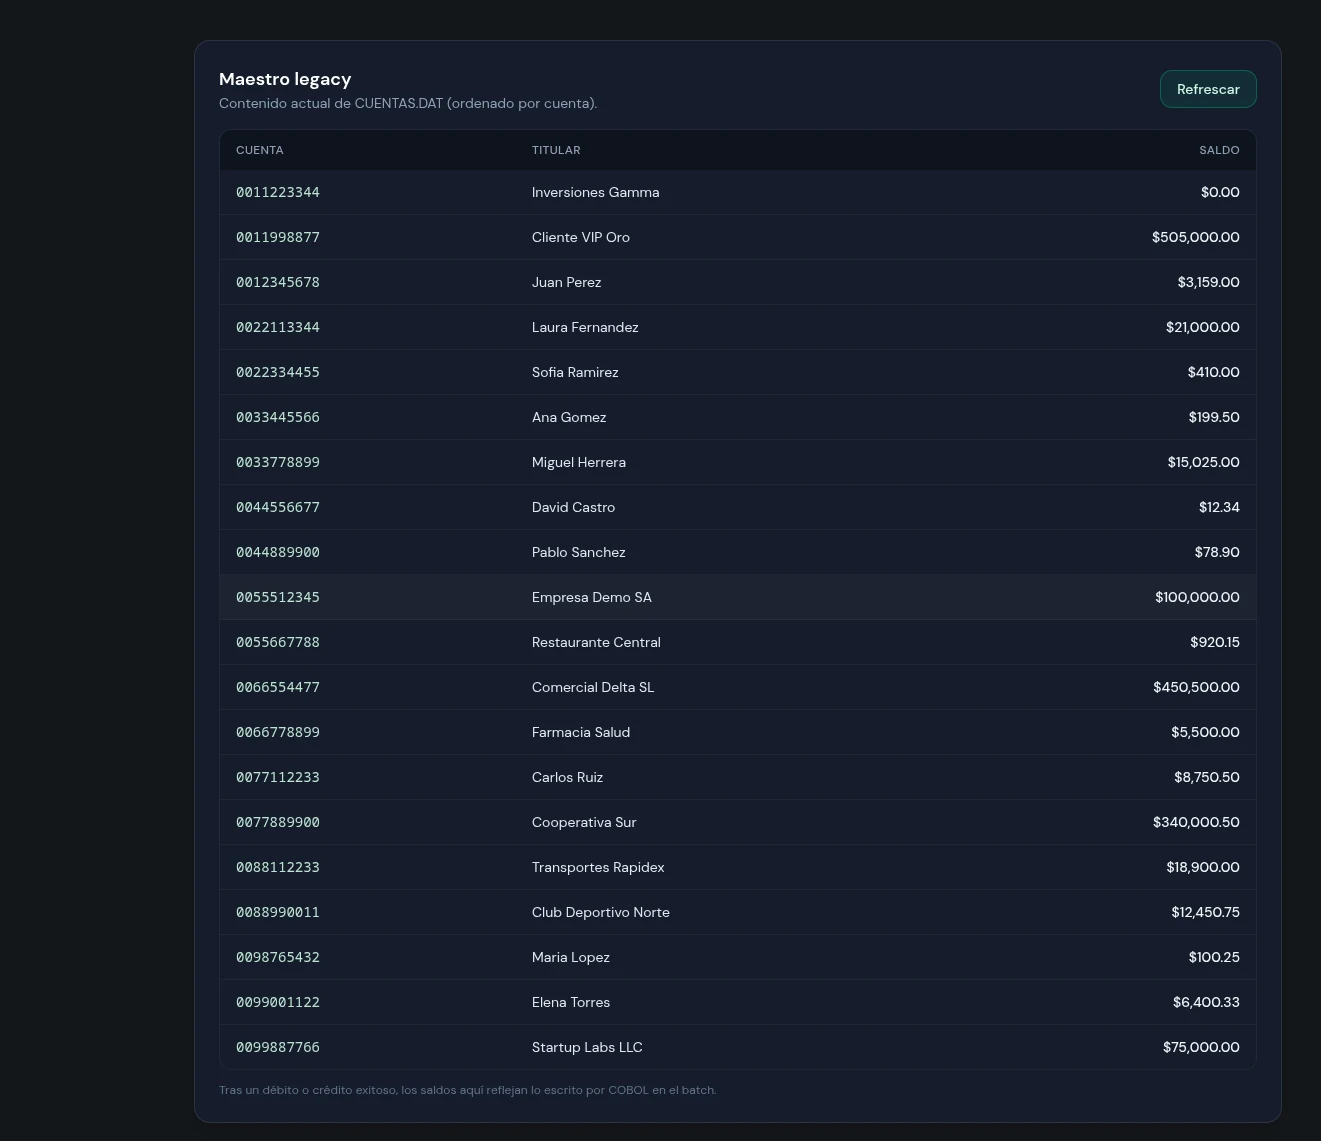Click titular Elena Torres
This screenshot has height=1141, width=1321.
point(571,1002)
